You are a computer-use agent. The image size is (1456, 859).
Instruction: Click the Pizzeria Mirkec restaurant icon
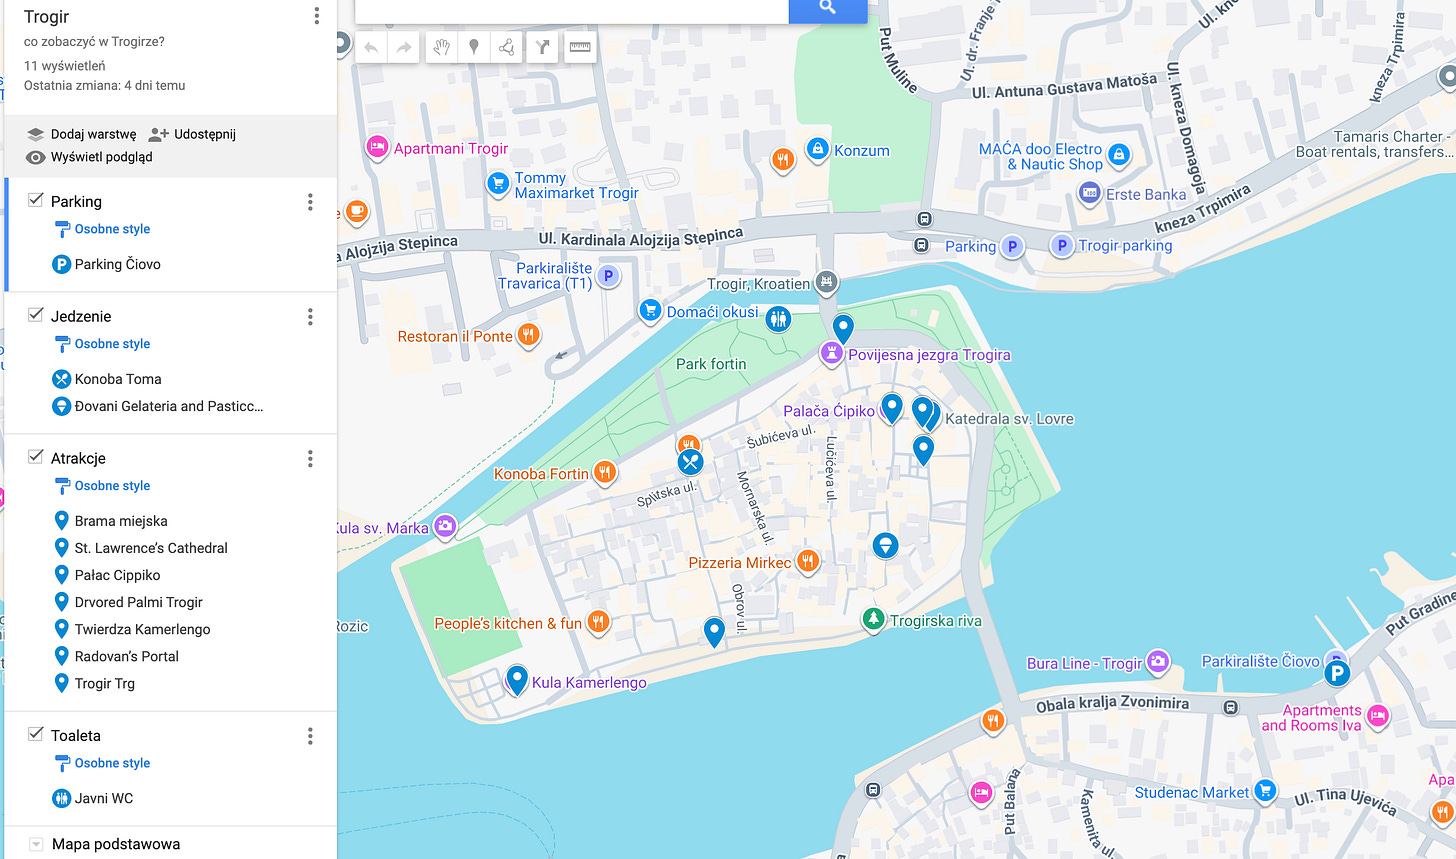pyautogui.click(x=808, y=561)
